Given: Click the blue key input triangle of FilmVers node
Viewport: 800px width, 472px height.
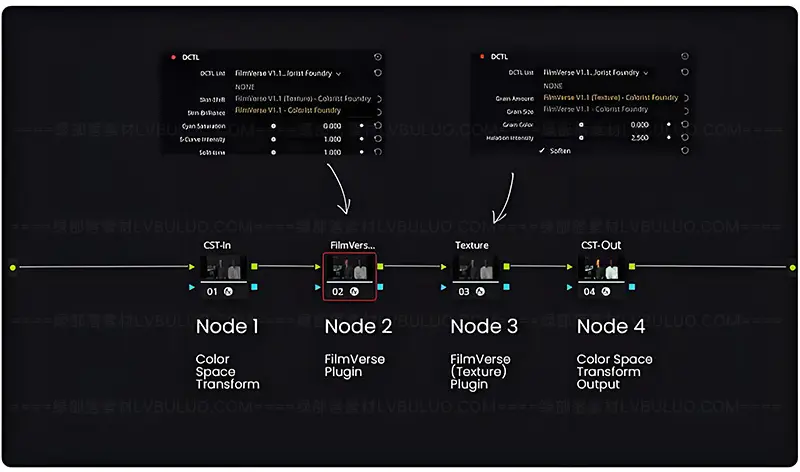Looking at the screenshot, I should click(x=318, y=287).
